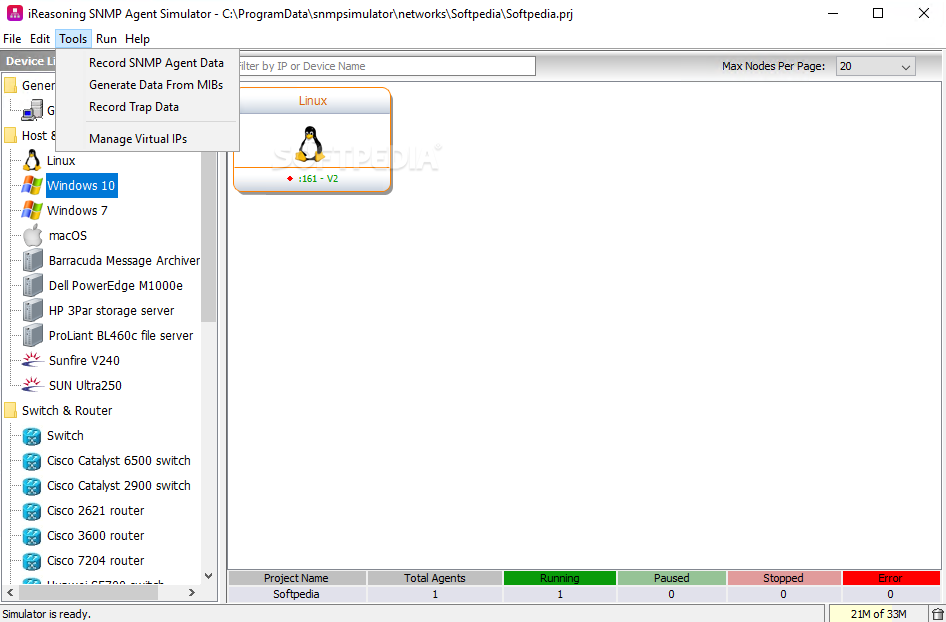Click the Barracuda Message Archiver server icon
Viewport: 946px width, 622px height.
point(33,261)
